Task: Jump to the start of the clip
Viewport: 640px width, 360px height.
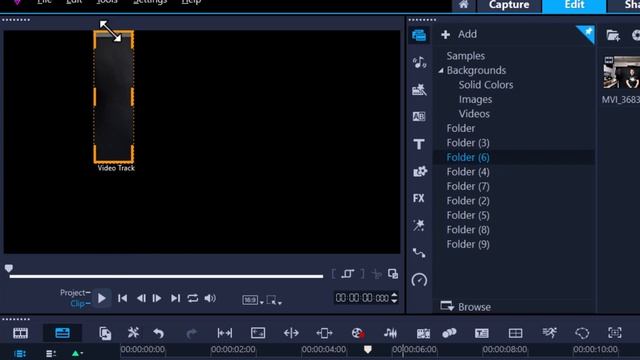Action: 122,298
